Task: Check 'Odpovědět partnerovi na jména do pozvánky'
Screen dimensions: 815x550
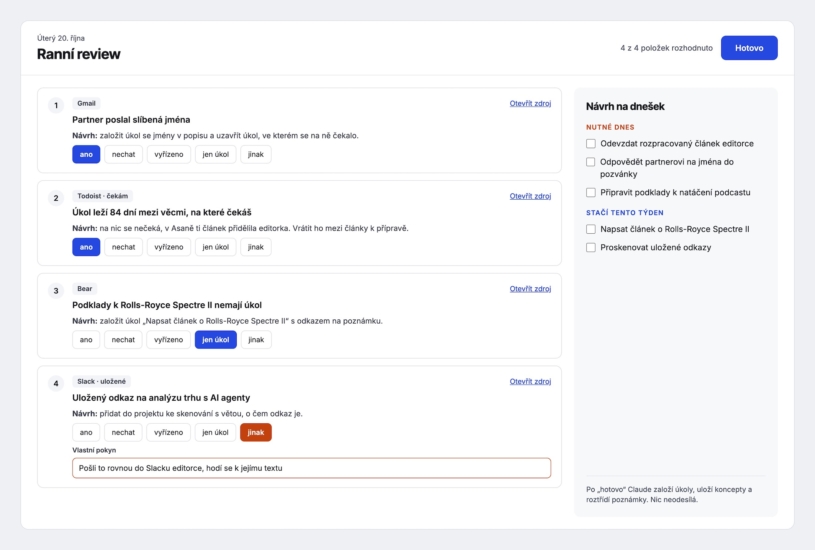Action: [x=591, y=162]
